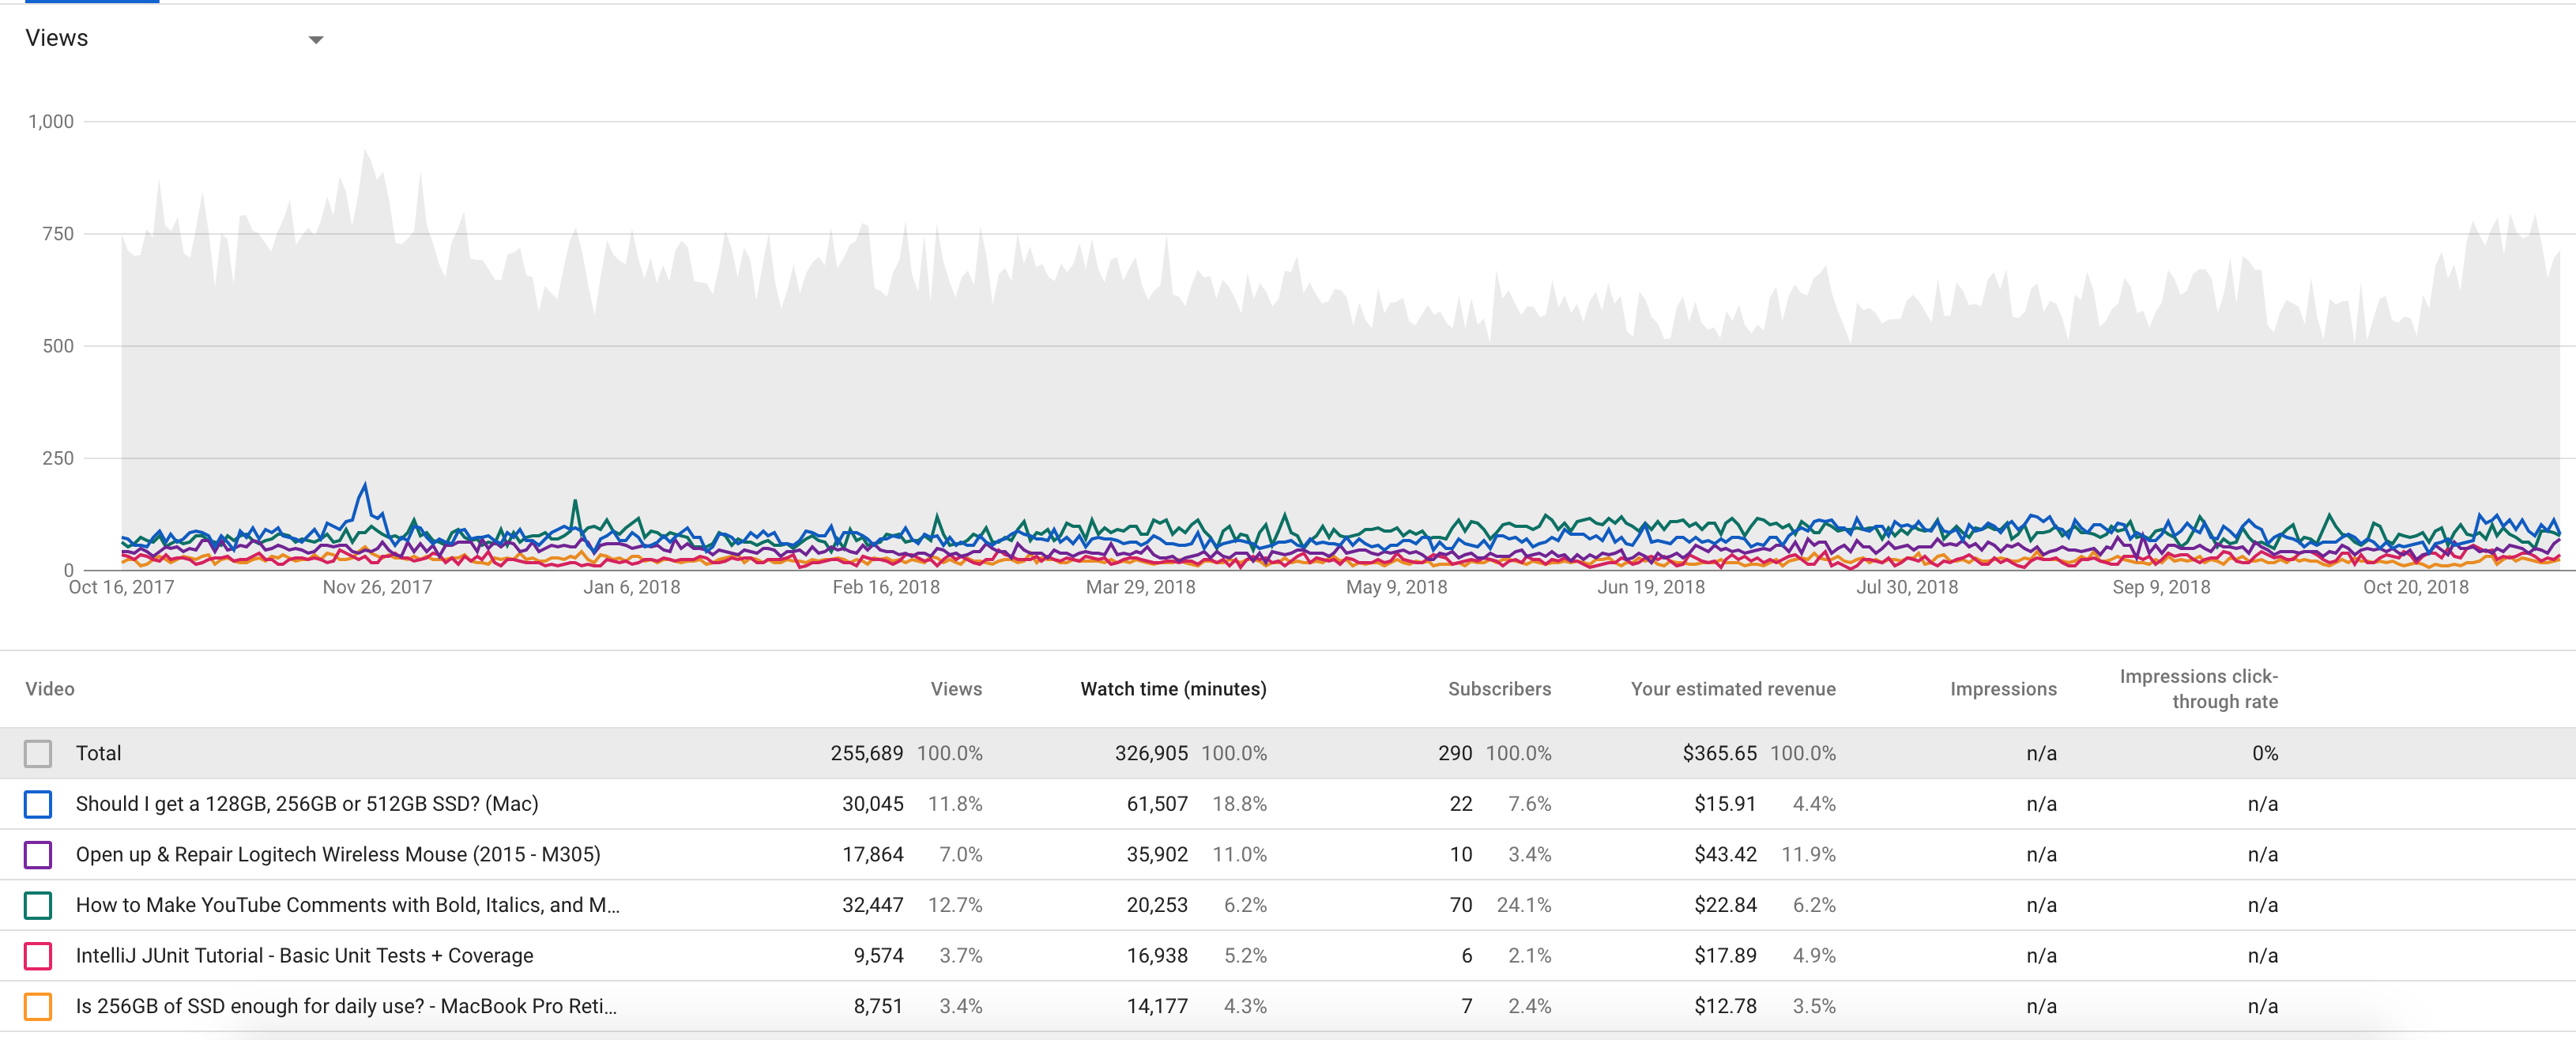The width and height of the screenshot is (2576, 1040).
Task: Toggle the blue checkbox for SSD Mac video
Action: 38,804
